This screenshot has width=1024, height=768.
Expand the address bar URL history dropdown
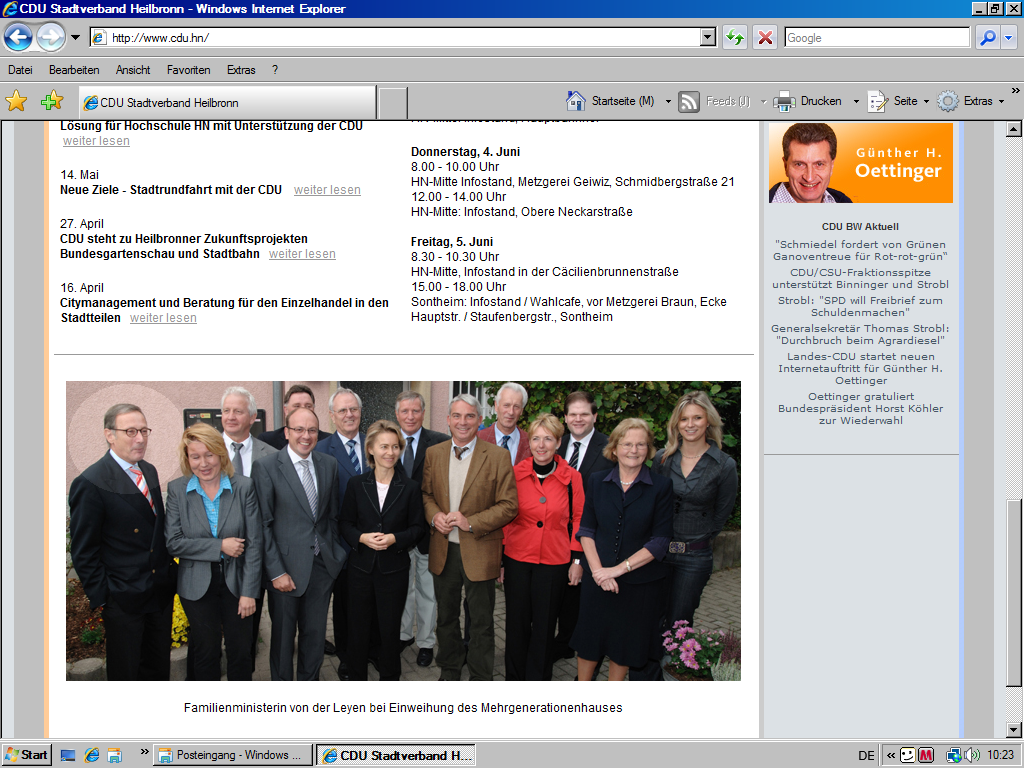point(708,38)
